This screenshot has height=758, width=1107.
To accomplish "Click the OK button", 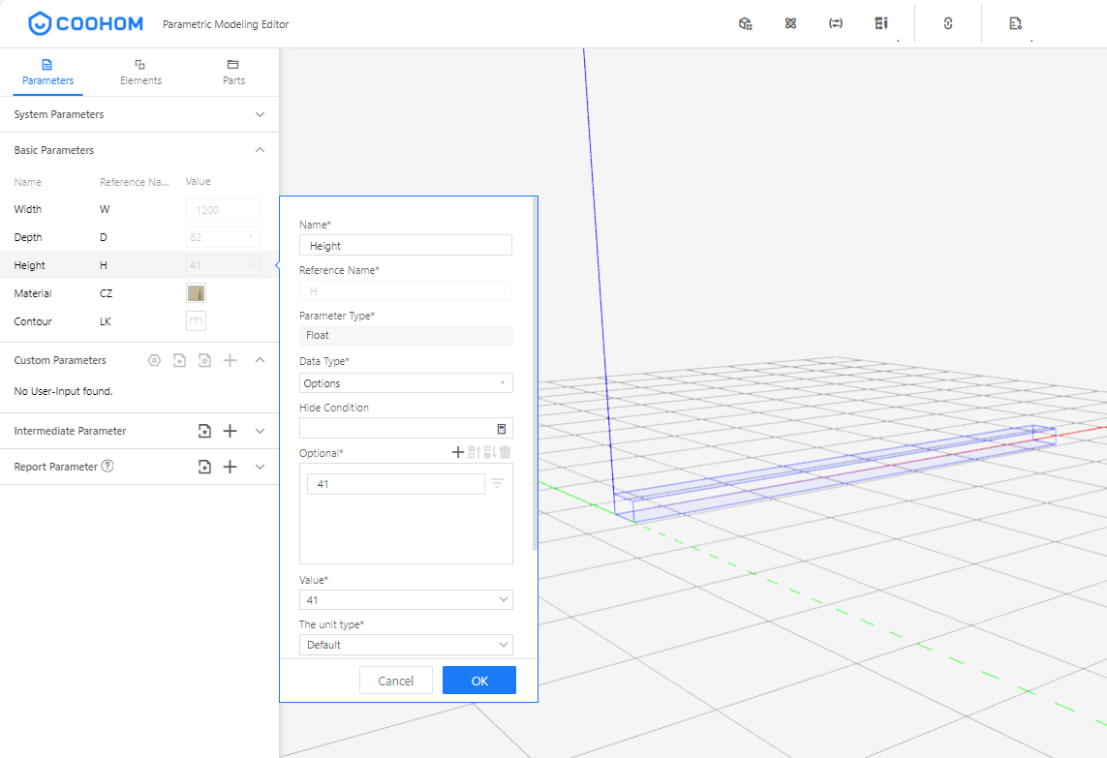I will click(x=479, y=680).
